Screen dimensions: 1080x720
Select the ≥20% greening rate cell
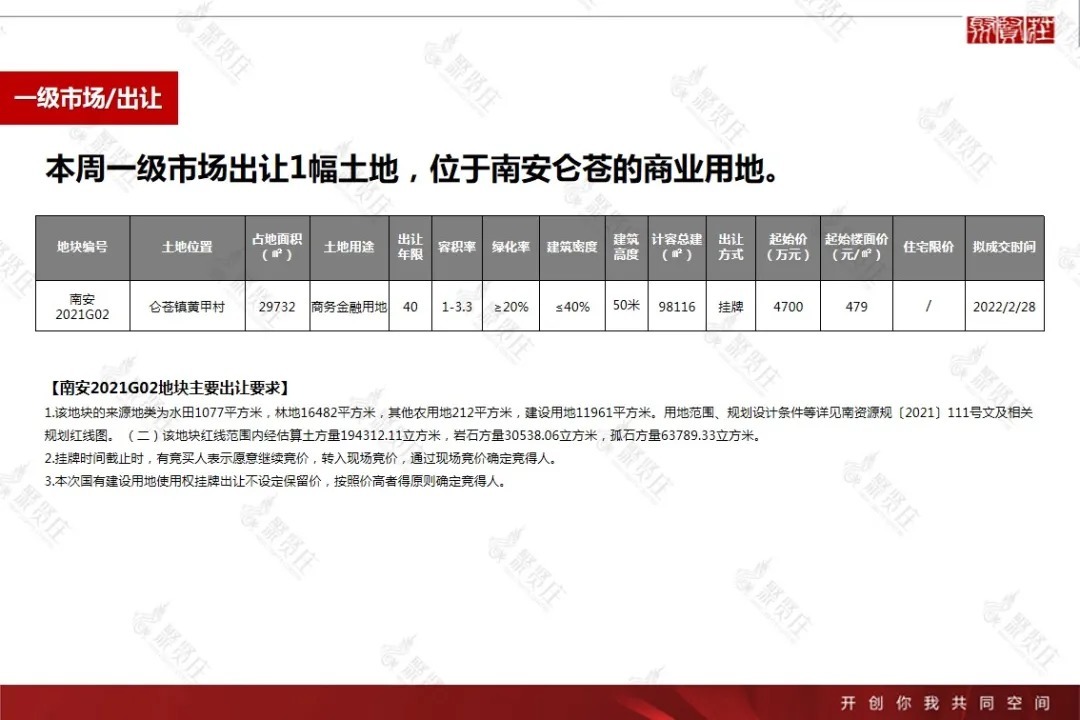click(511, 306)
